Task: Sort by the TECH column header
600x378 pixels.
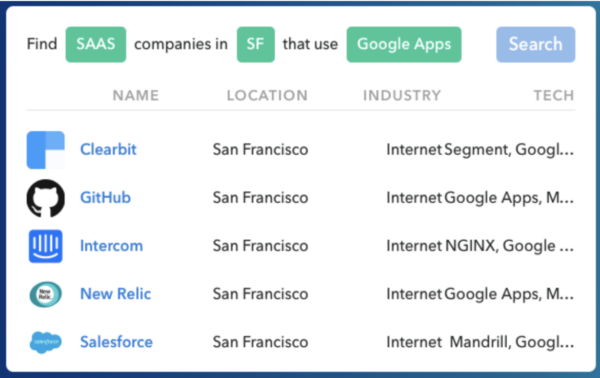Action: point(554,95)
